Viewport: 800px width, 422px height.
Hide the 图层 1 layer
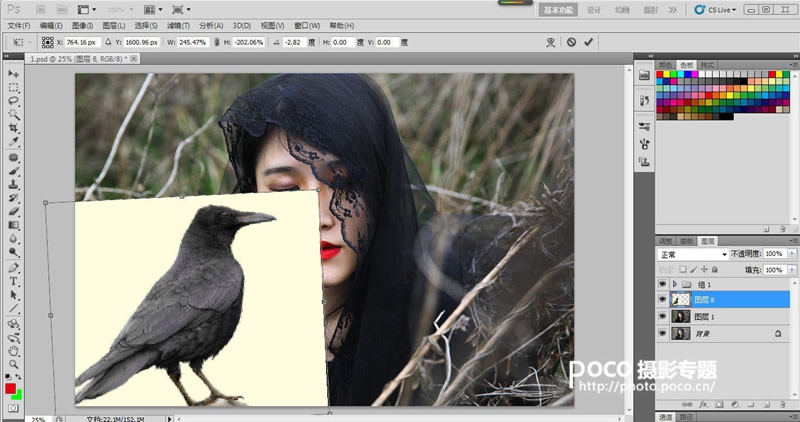(x=662, y=316)
